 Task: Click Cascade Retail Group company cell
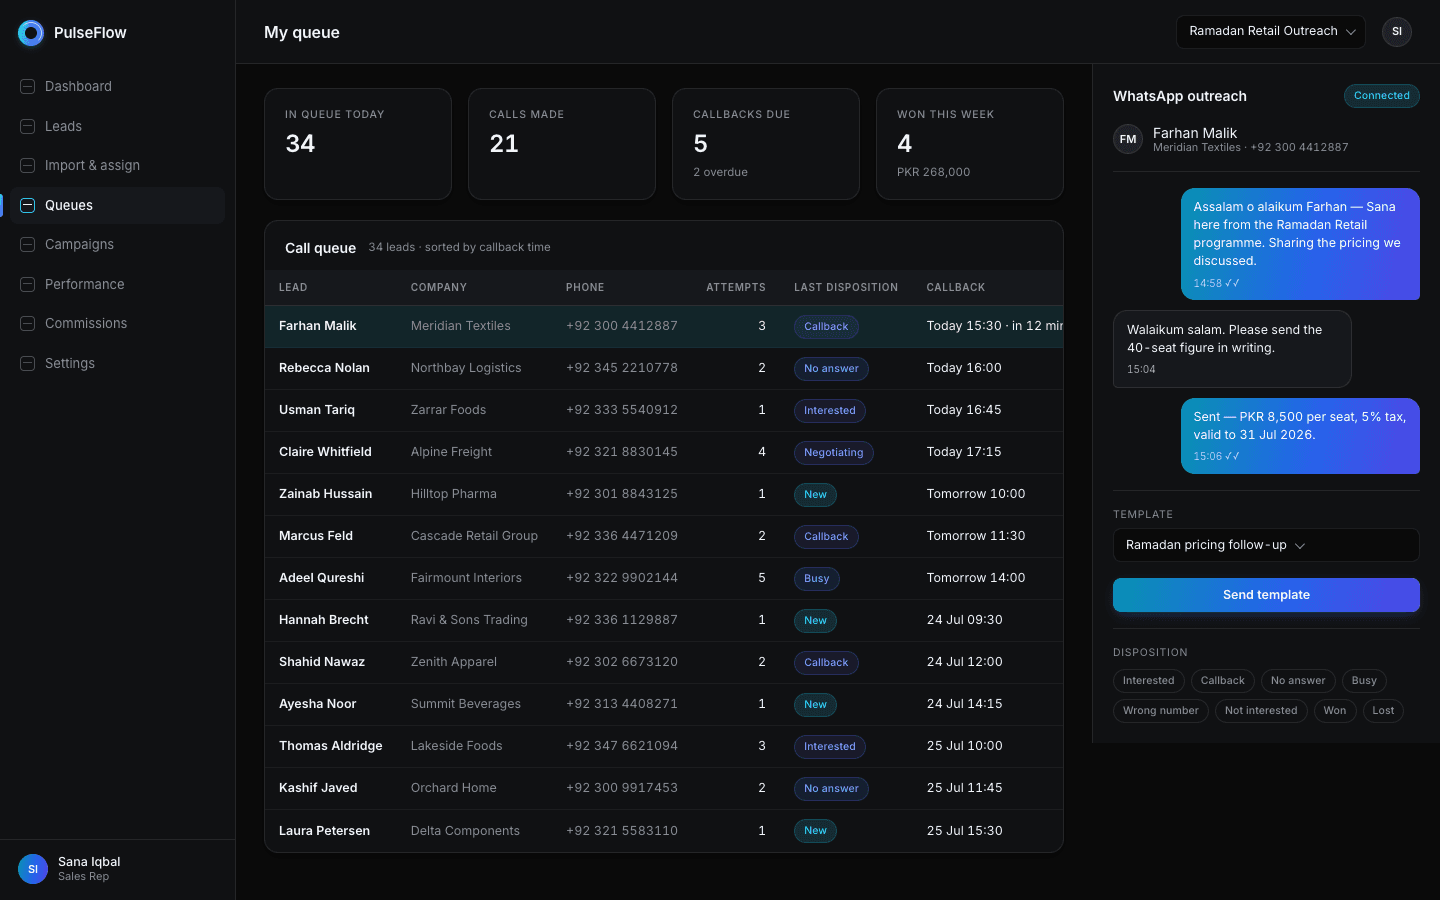[x=474, y=536]
